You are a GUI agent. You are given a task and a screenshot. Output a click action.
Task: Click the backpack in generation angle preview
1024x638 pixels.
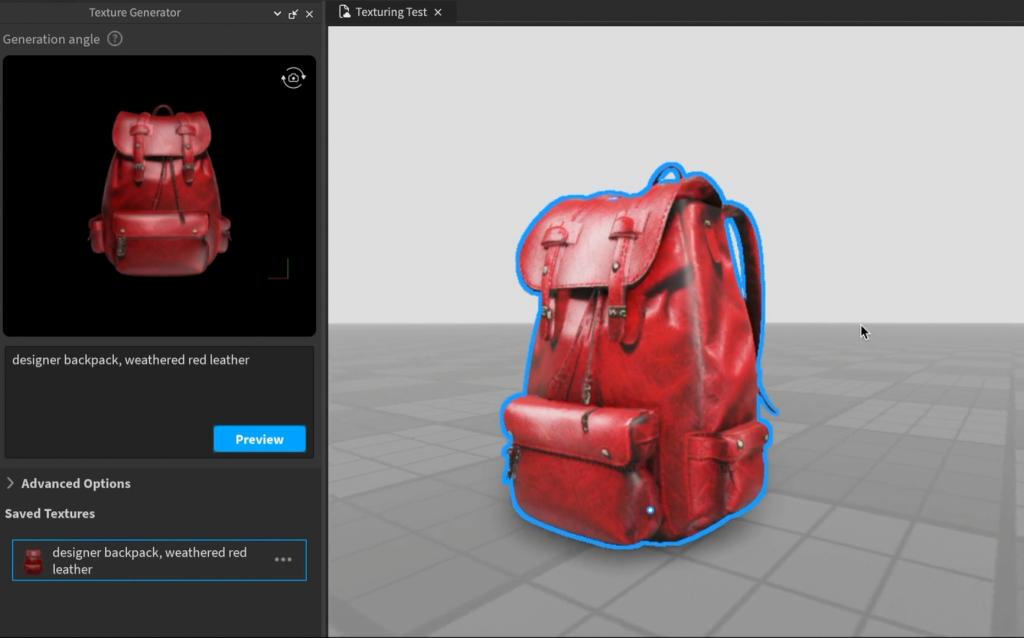[x=160, y=191]
